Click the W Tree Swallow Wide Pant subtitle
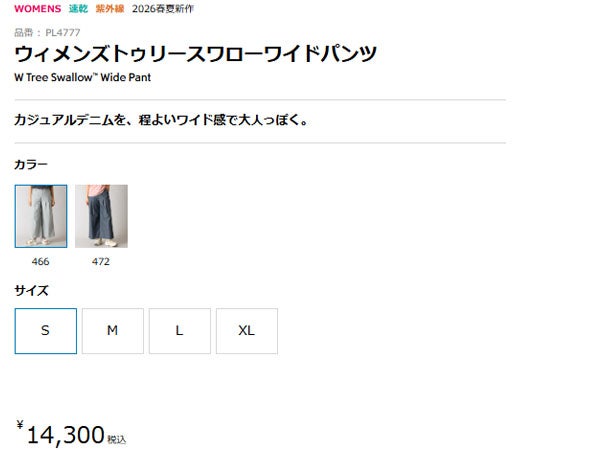This screenshot has width=600, height=450. 83,77
